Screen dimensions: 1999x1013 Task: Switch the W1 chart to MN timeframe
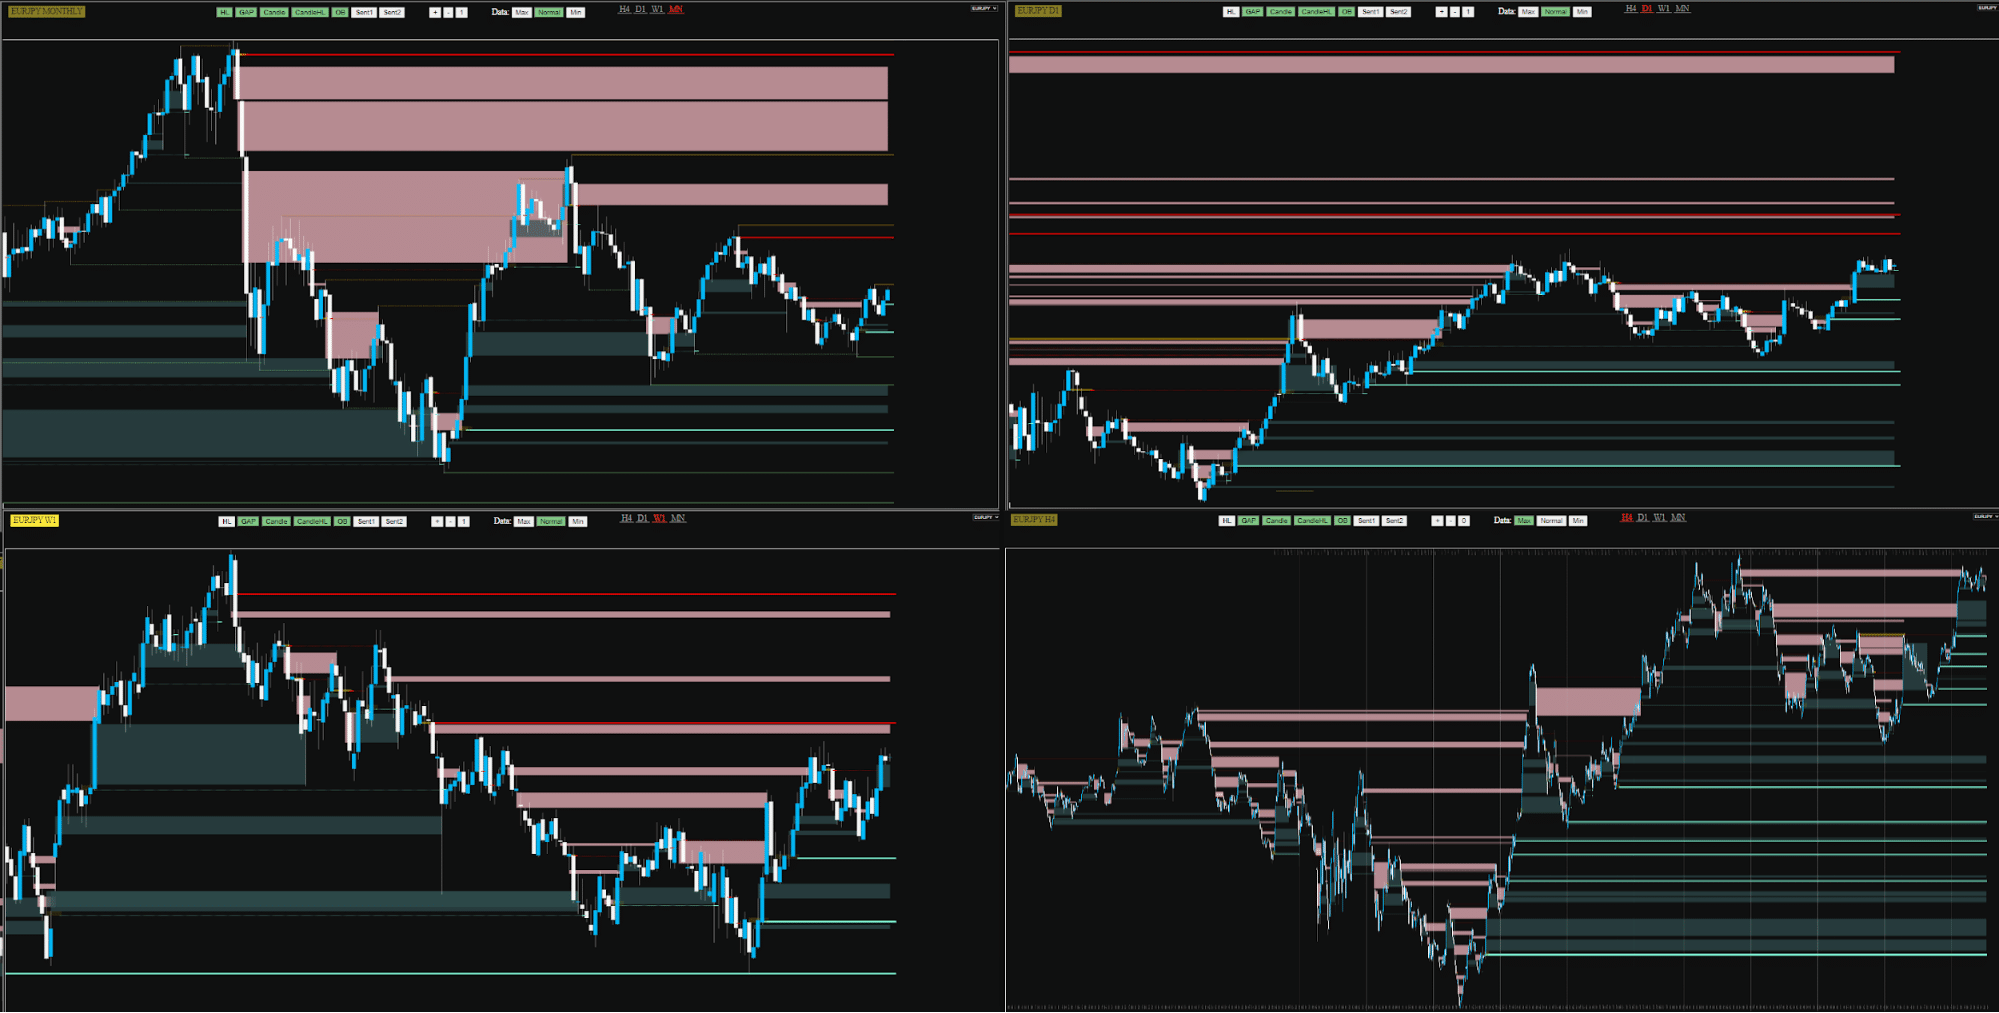678,518
